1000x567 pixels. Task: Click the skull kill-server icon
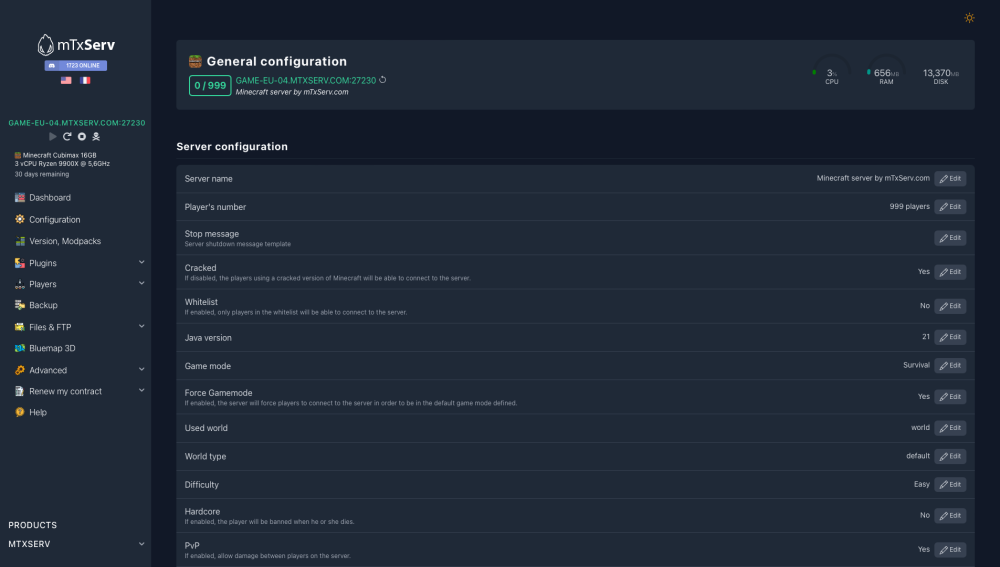96,136
